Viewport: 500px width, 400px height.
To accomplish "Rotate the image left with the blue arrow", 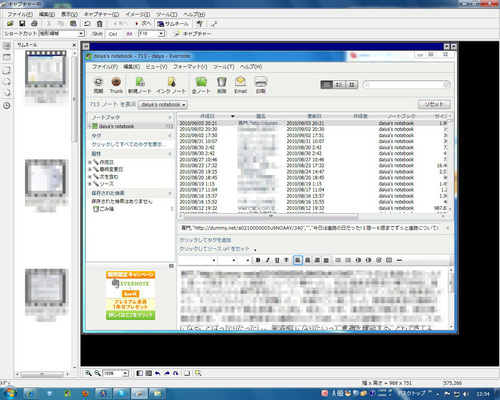I will pos(158,373).
